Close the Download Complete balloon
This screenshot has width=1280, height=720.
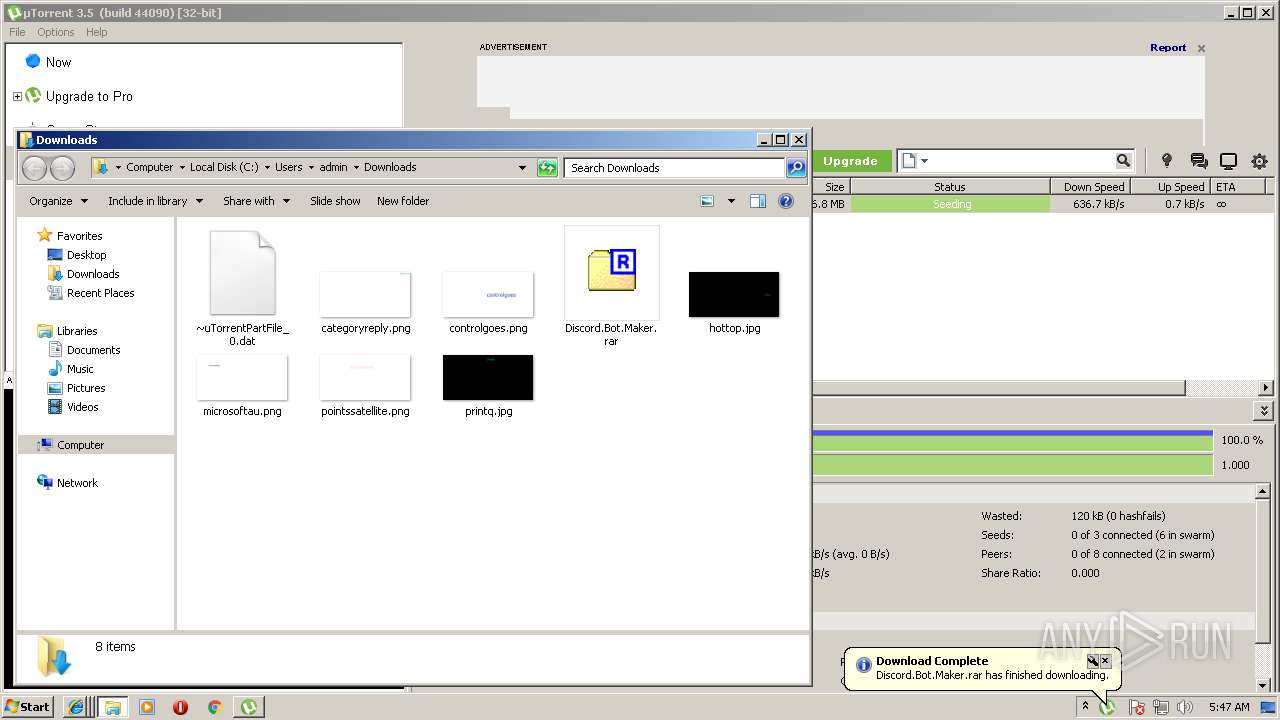point(1105,661)
